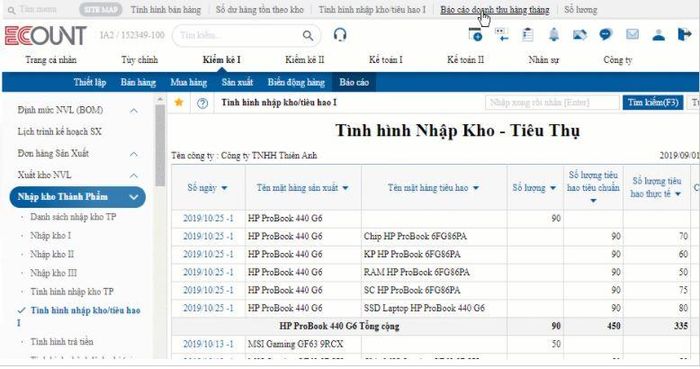Open Báo cáo submenu
700x369 pixels.
pyautogui.click(x=354, y=82)
